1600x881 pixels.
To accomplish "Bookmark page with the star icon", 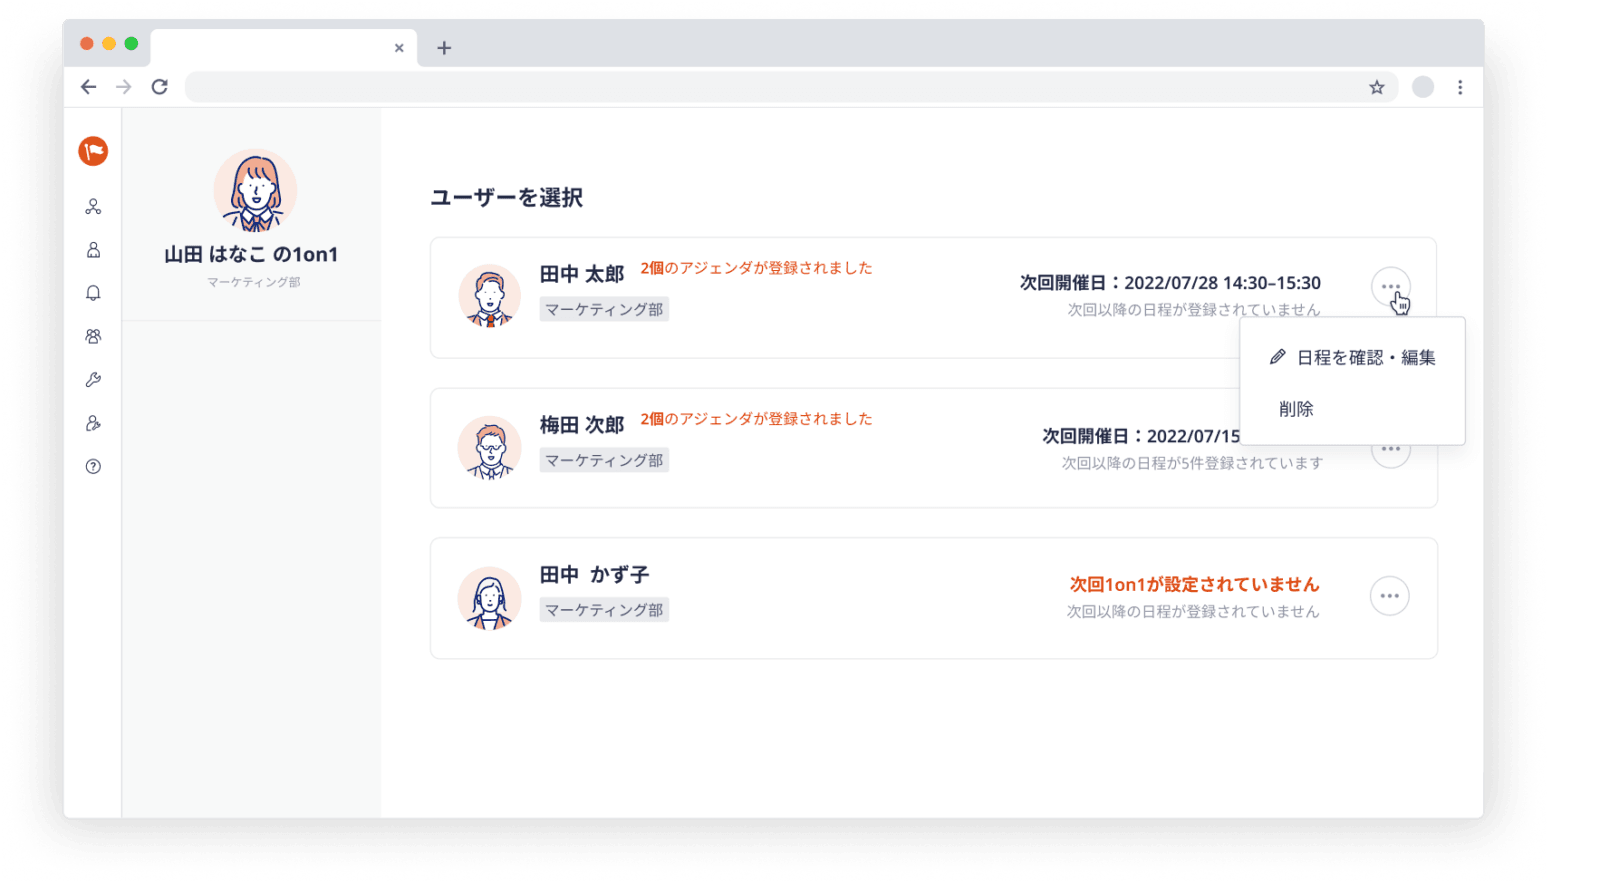I will pos(1377,87).
